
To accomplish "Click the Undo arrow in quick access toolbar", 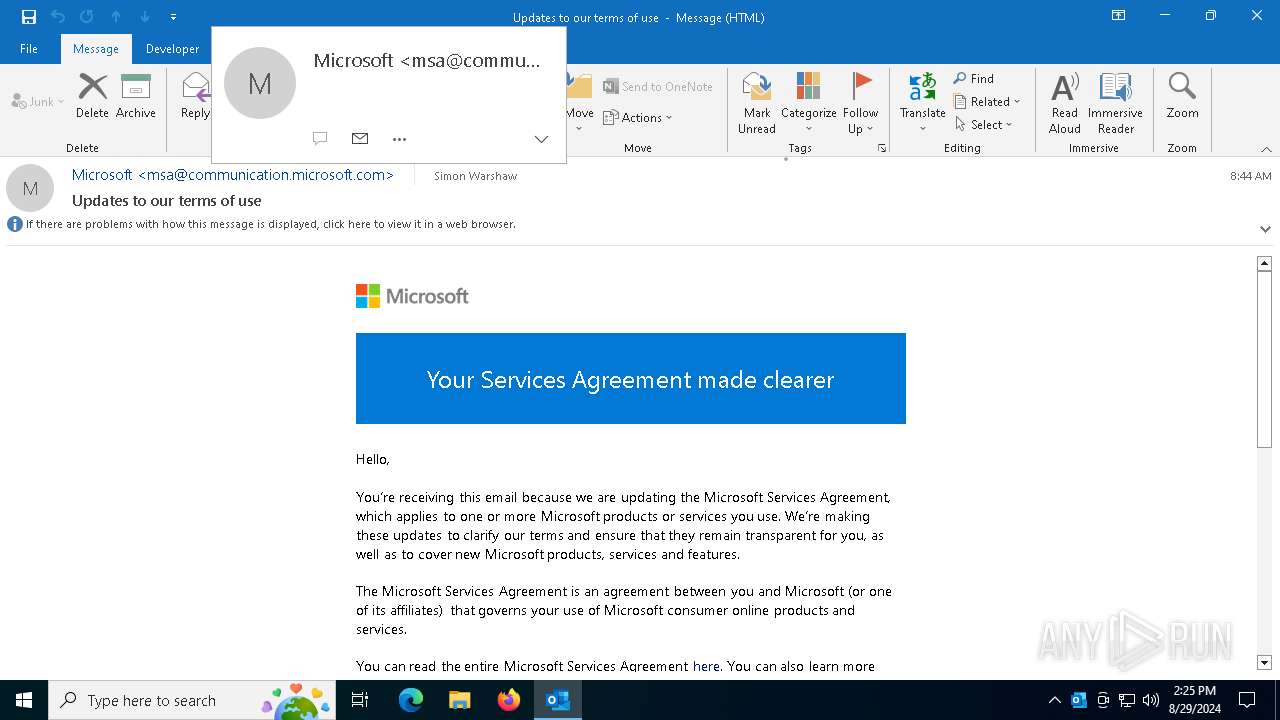I will [58, 17].
